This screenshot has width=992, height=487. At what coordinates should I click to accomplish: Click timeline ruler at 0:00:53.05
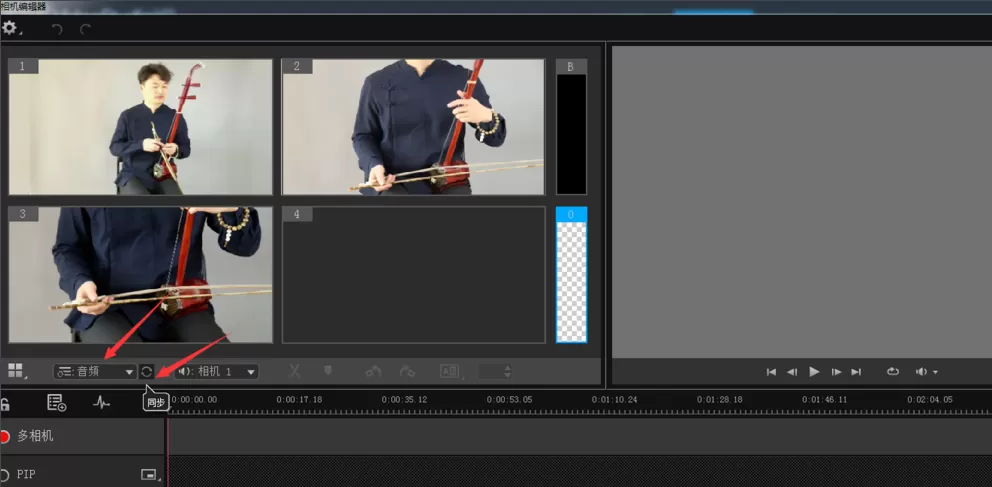509,400
